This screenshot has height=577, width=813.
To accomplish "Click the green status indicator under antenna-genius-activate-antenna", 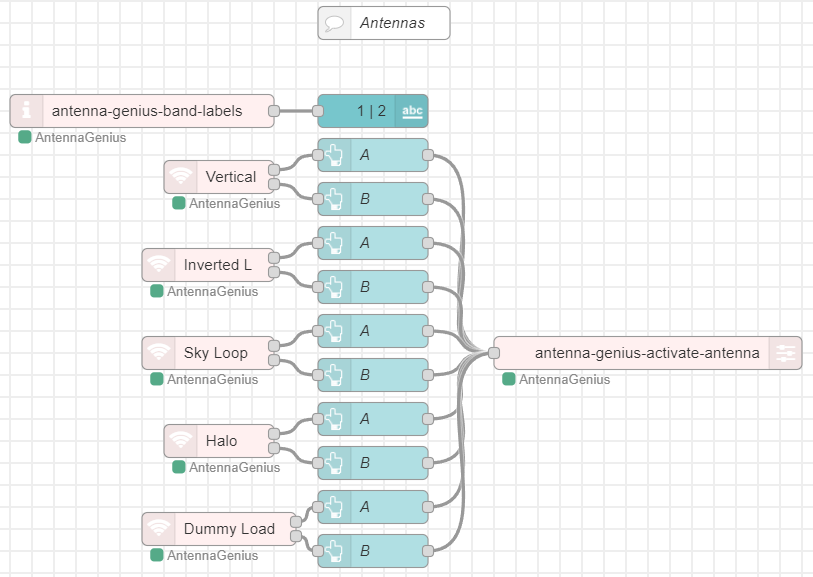I will tap(509, 379).
